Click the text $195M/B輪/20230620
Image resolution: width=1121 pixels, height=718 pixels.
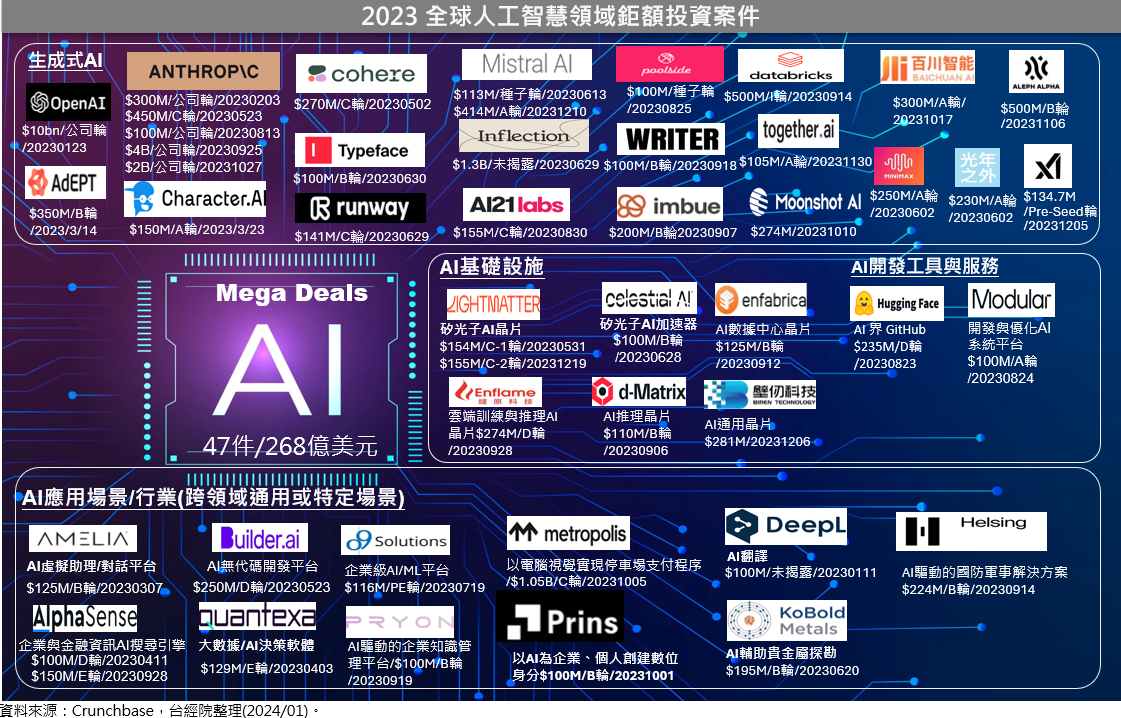[x=792, y=671]
